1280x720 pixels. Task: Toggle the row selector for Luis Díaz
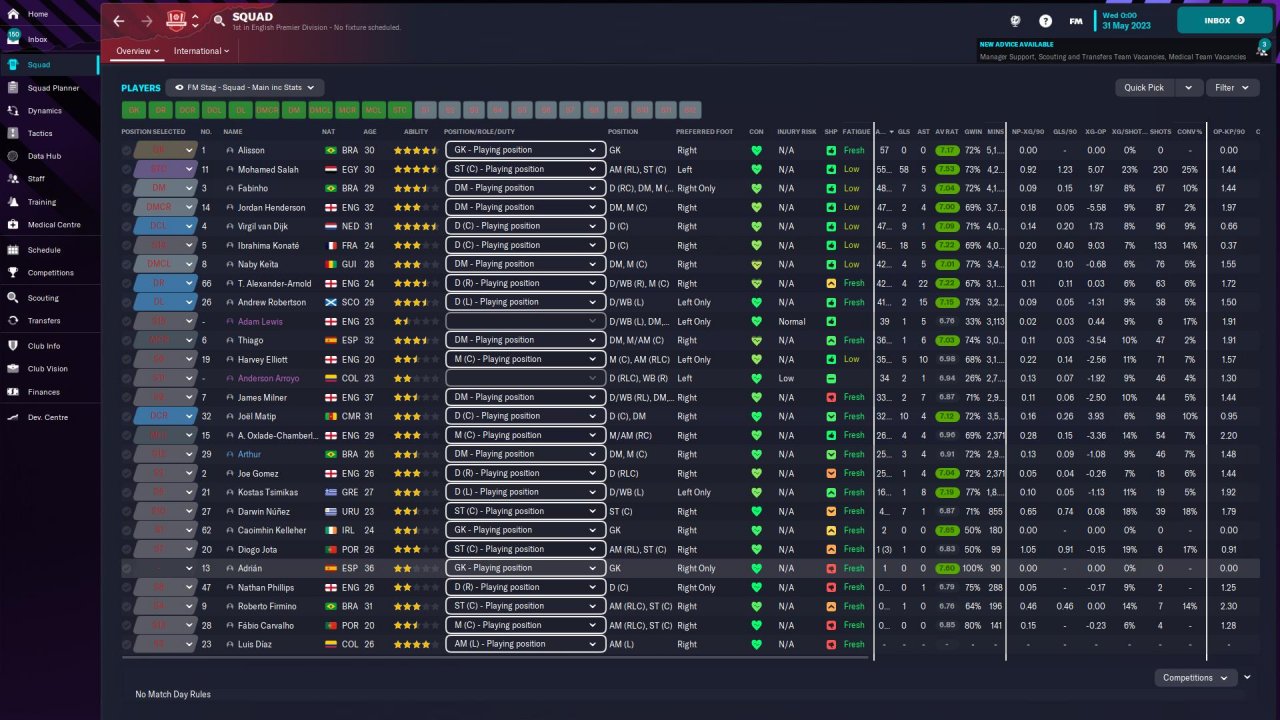pyautogui.click(x=127, y=644)
